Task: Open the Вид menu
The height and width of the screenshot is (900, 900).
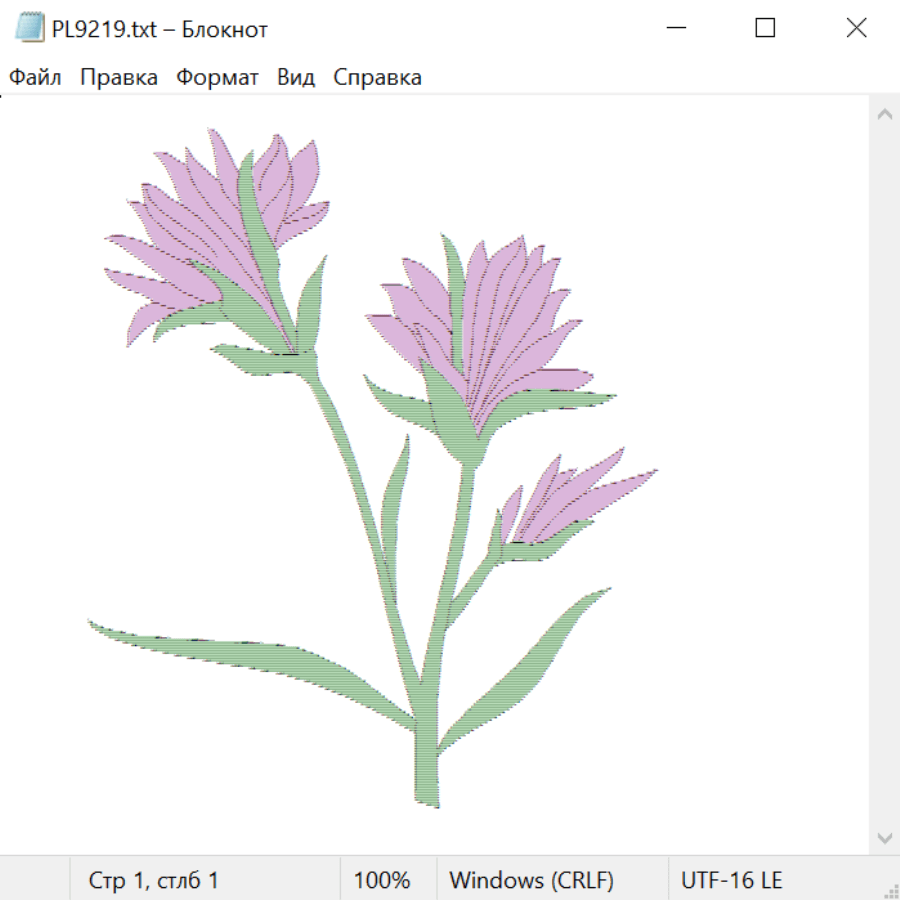Action: pyautogui.click(x=296, y=78)
